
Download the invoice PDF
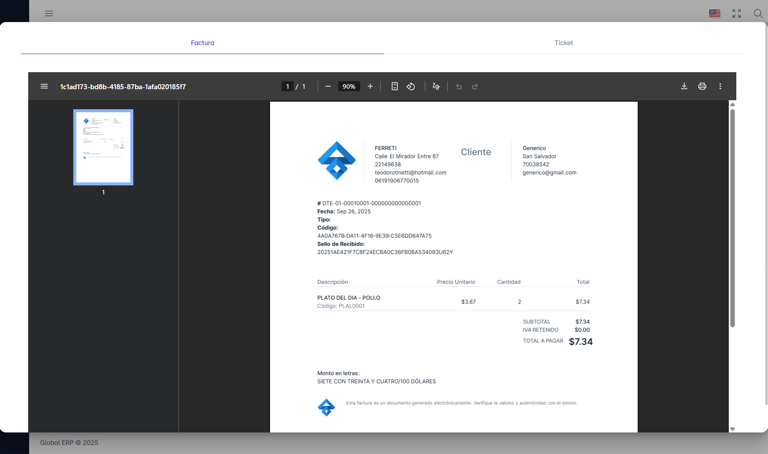(x=684, y=86)
